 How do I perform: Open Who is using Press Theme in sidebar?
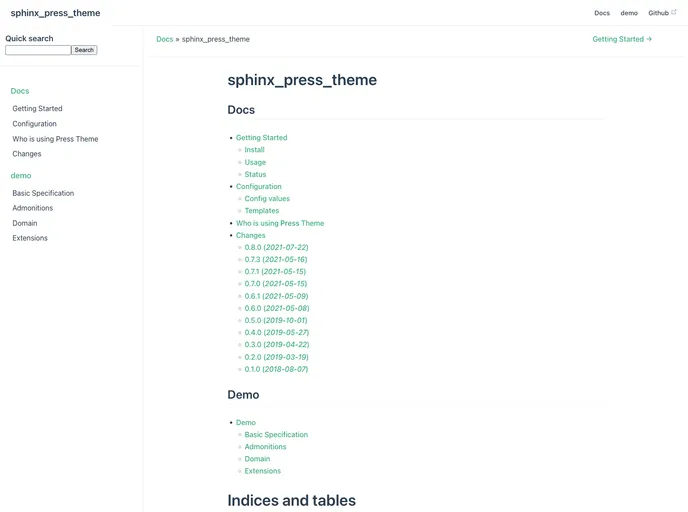tap(55, 139)
